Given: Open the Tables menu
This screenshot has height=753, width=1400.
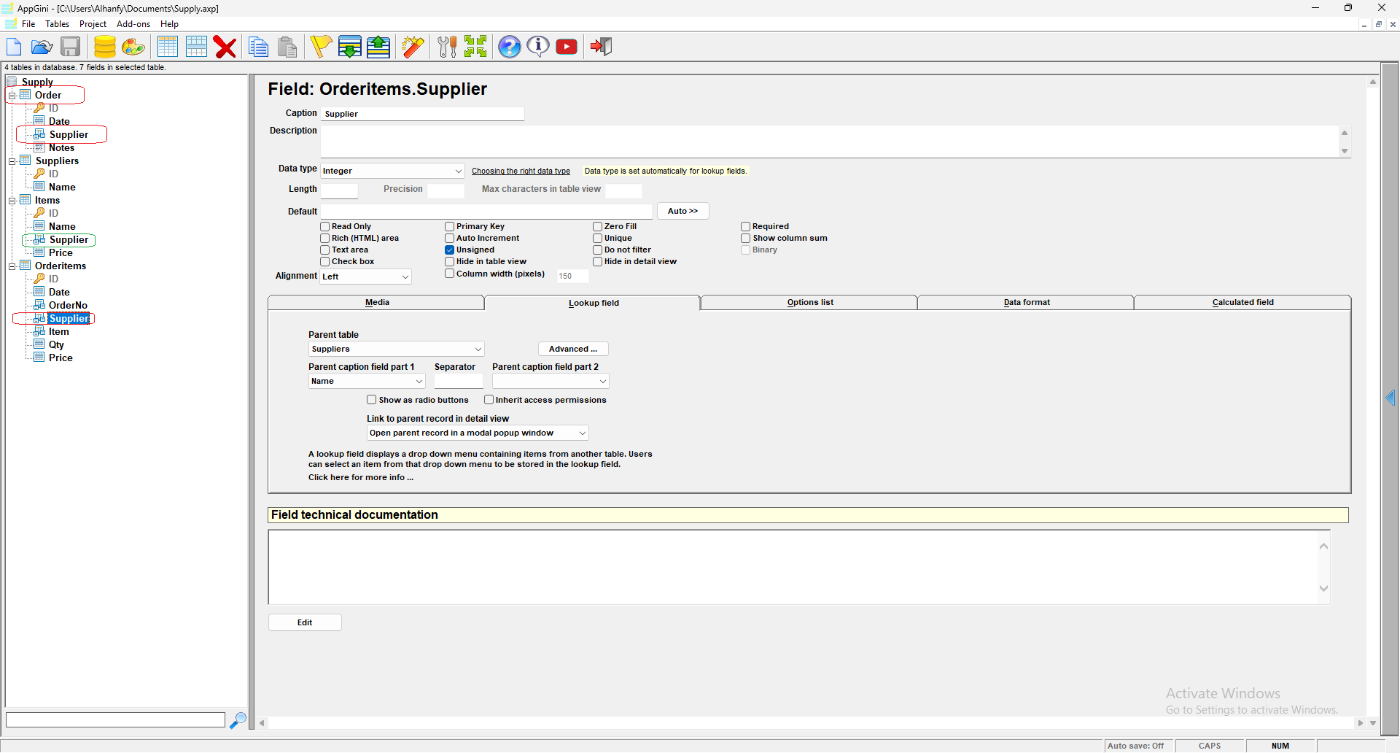Looking at the screenshot, I should click(57, 24).
